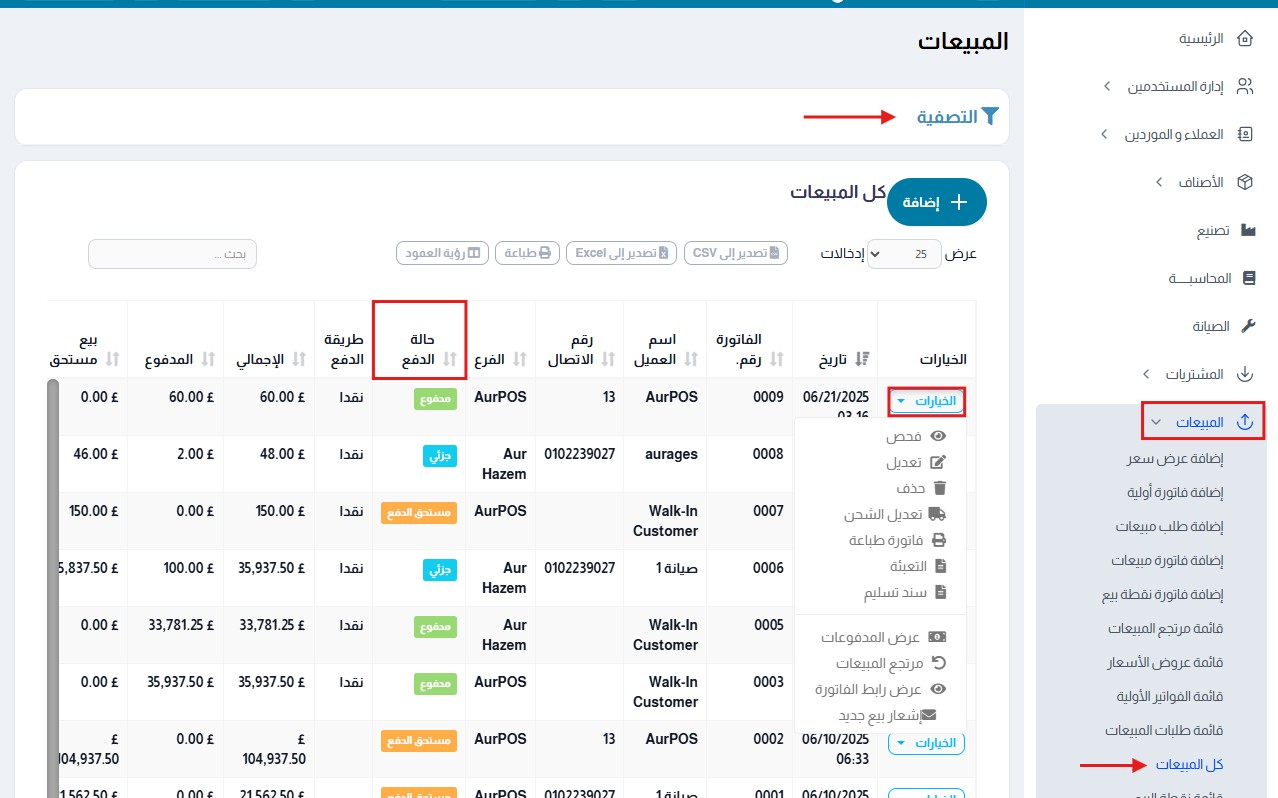Click the document icon beside التعبئة
Viewport: 1278px width, 798px height.
940,566
